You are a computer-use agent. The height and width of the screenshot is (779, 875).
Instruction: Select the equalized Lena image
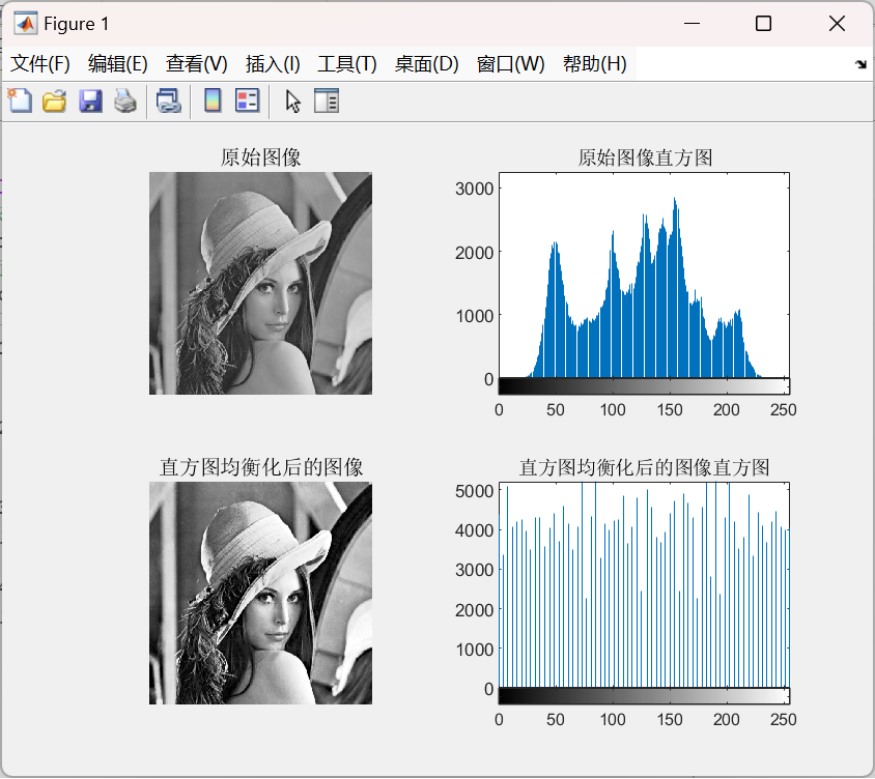[x=260, y=593]
